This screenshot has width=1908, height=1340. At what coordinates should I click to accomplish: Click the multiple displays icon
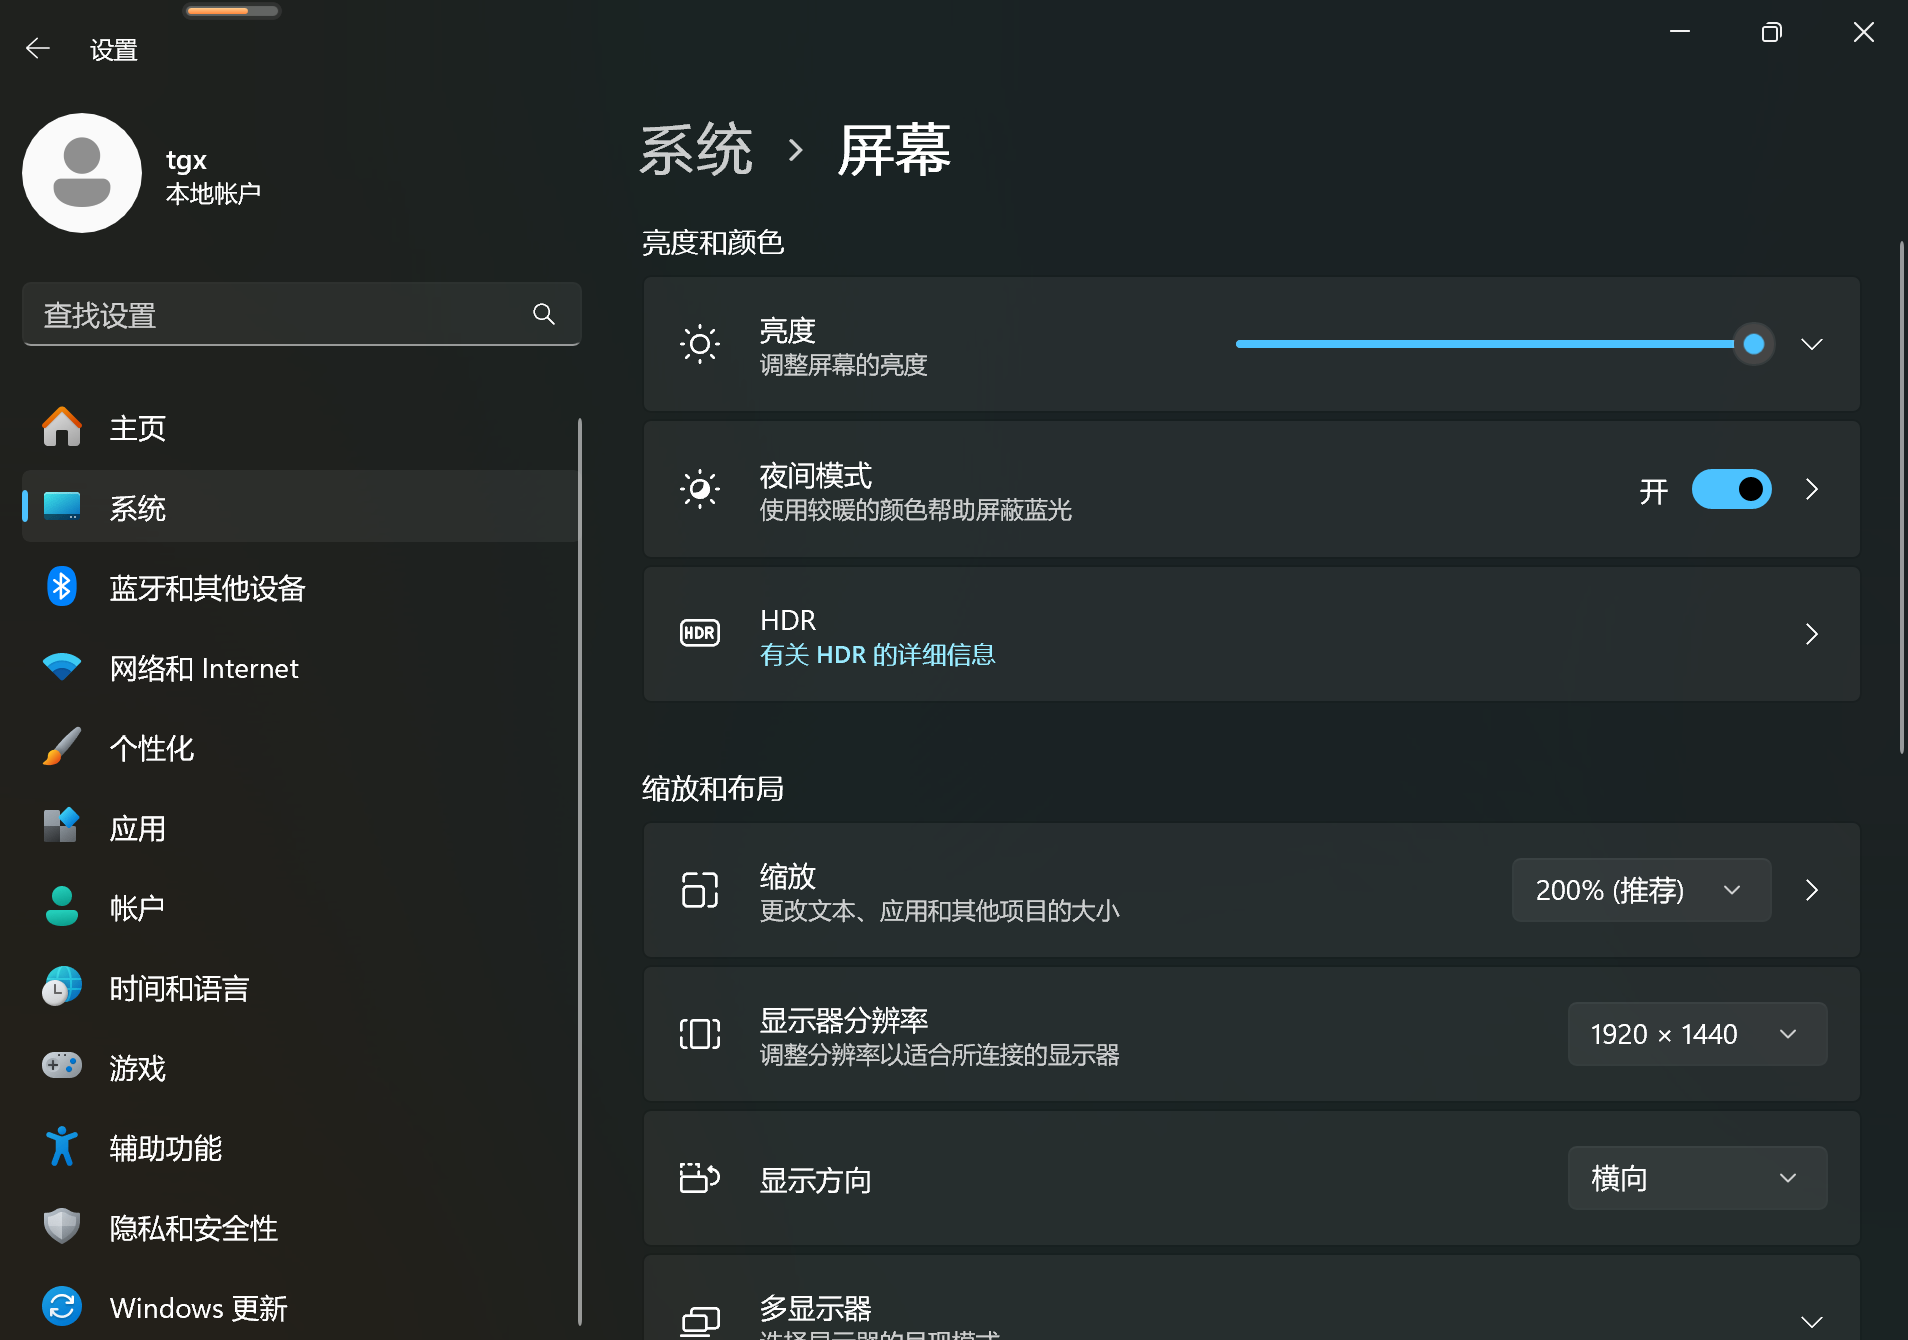click(x=700, y=1321)
